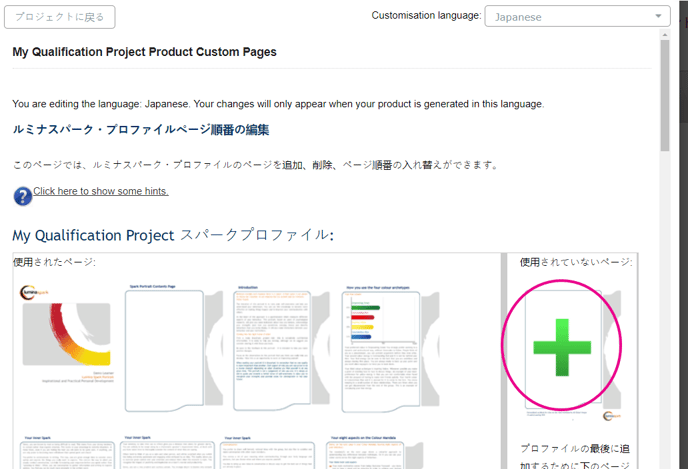This screenshot has width=688, height=469.
Task: Click the My Qualification Project スパークプロファイル heading
Action: pyautogui.click(x=173, y=235)
